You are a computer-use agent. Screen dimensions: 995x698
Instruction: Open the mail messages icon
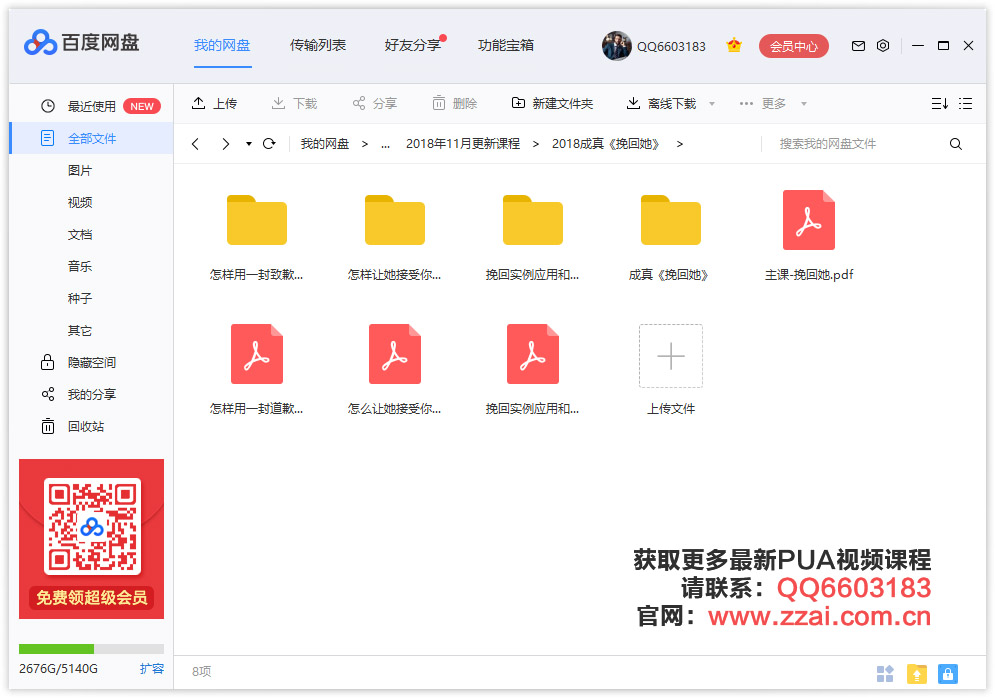coord(858,46)
